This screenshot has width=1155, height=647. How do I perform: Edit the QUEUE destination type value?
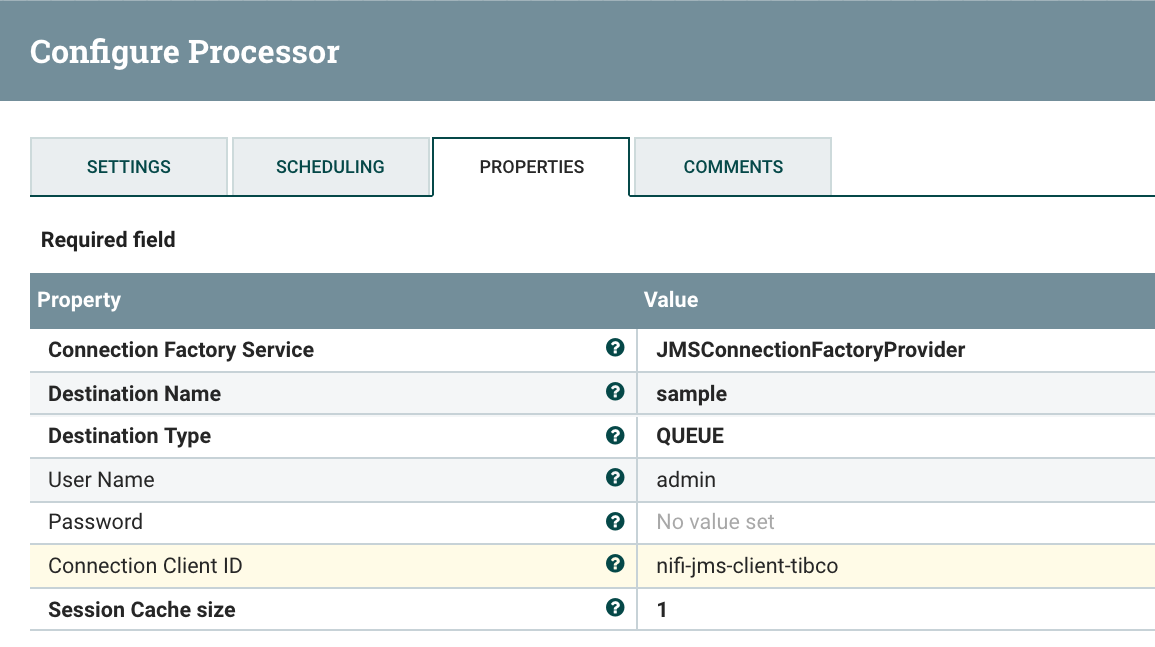pyautogui.click(x=682, y=436)
